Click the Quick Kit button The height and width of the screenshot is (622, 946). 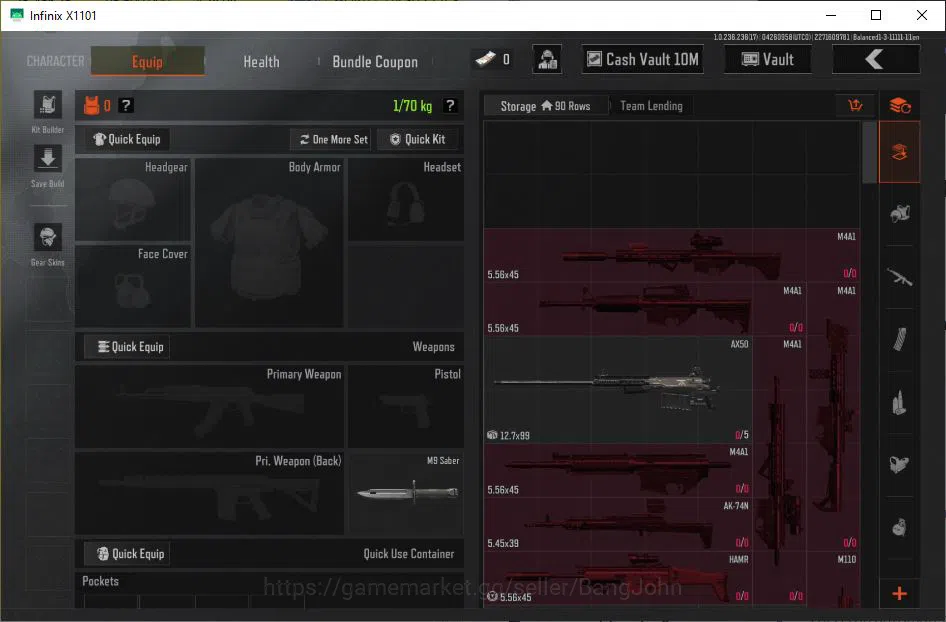tap(417, 139)
